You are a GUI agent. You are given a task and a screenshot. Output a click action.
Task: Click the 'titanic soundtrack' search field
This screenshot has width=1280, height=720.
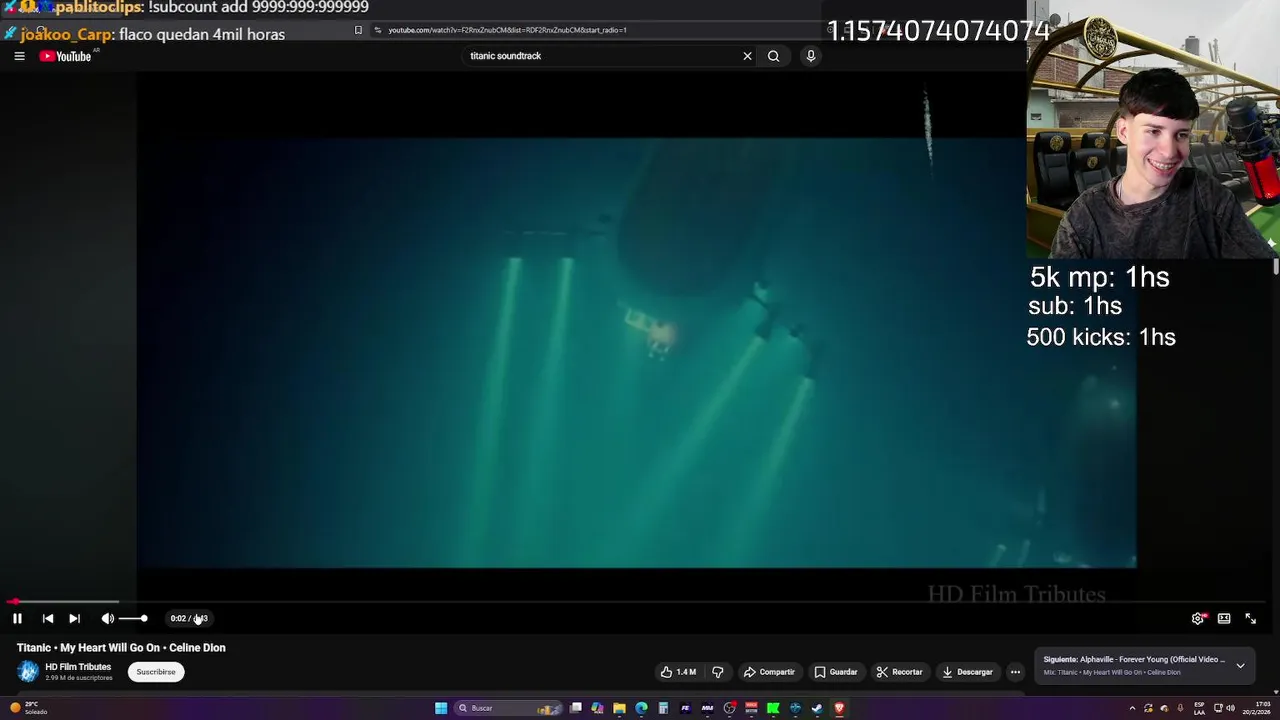(x=600, y=56)
